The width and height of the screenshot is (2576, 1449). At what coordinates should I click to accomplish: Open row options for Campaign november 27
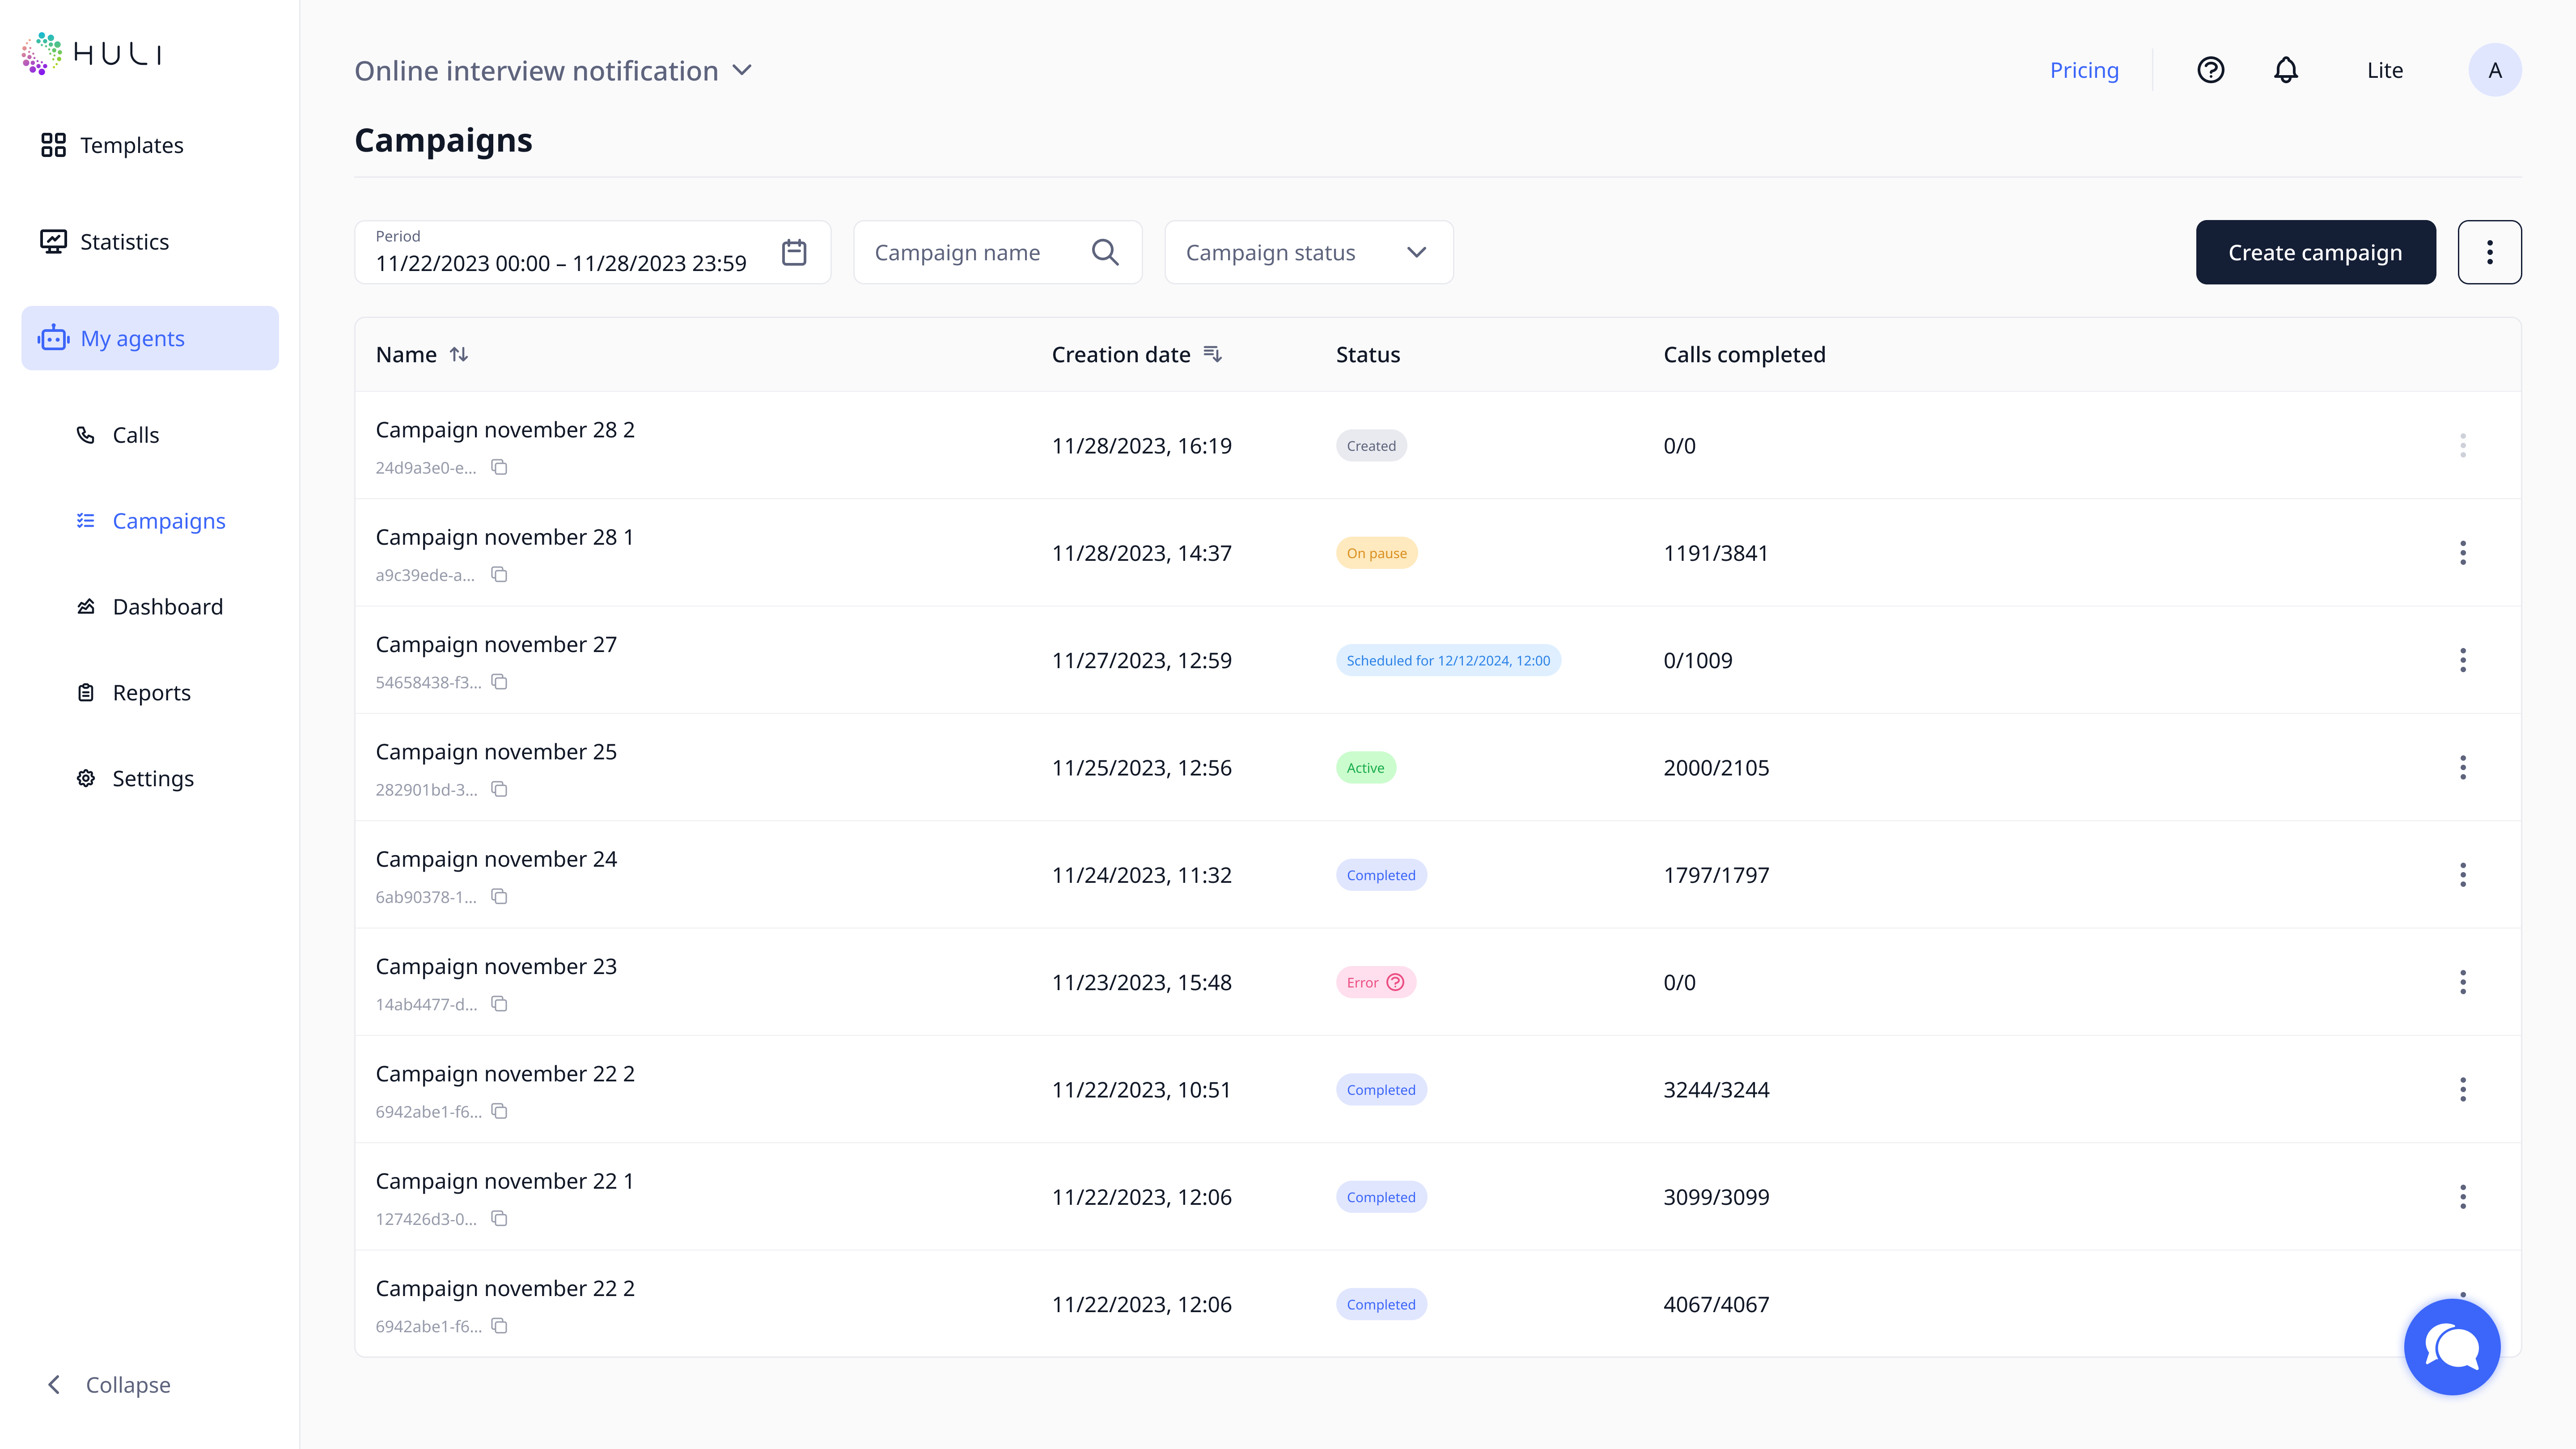(2462, 660)
